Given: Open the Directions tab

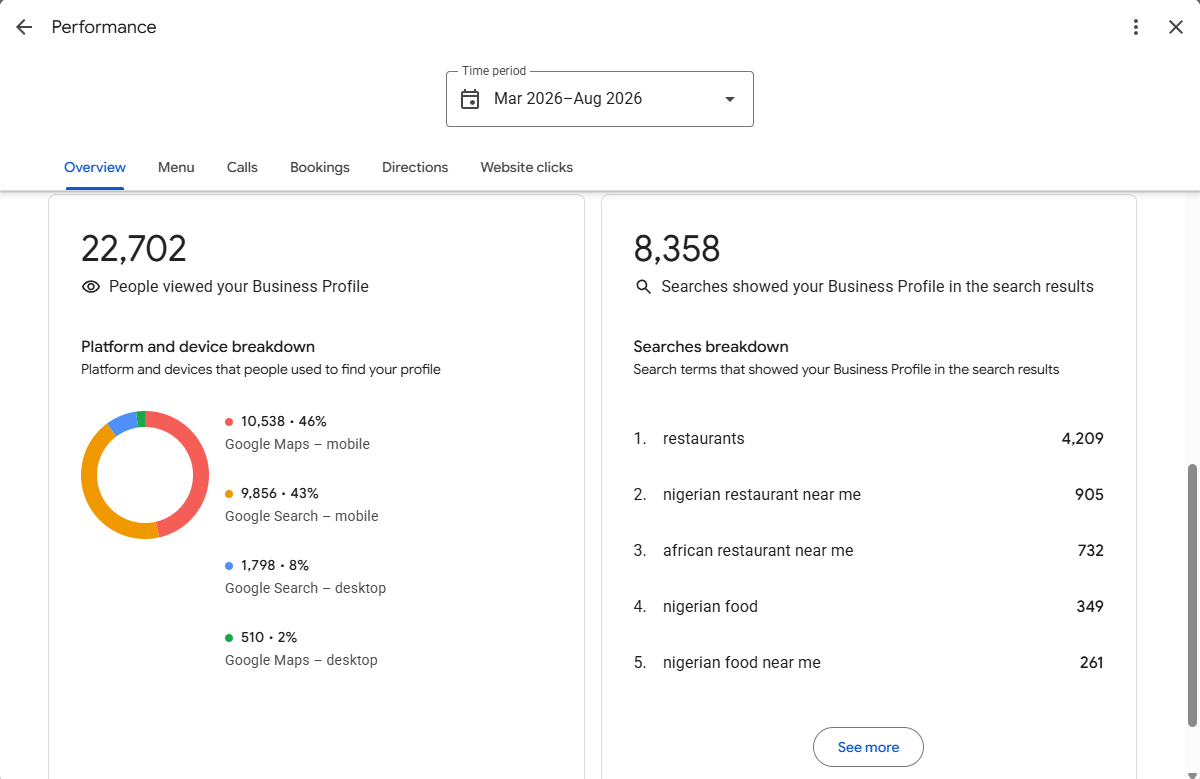Looking at the screenshot, I should click(x=415, y=167).
